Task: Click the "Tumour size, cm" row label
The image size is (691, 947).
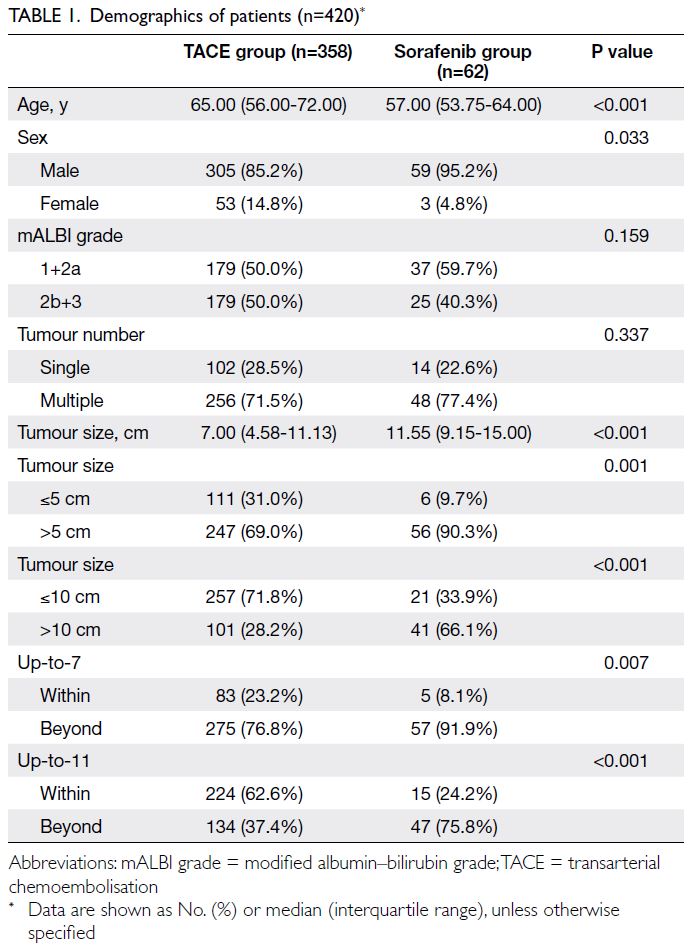Action: coord(85,433)
